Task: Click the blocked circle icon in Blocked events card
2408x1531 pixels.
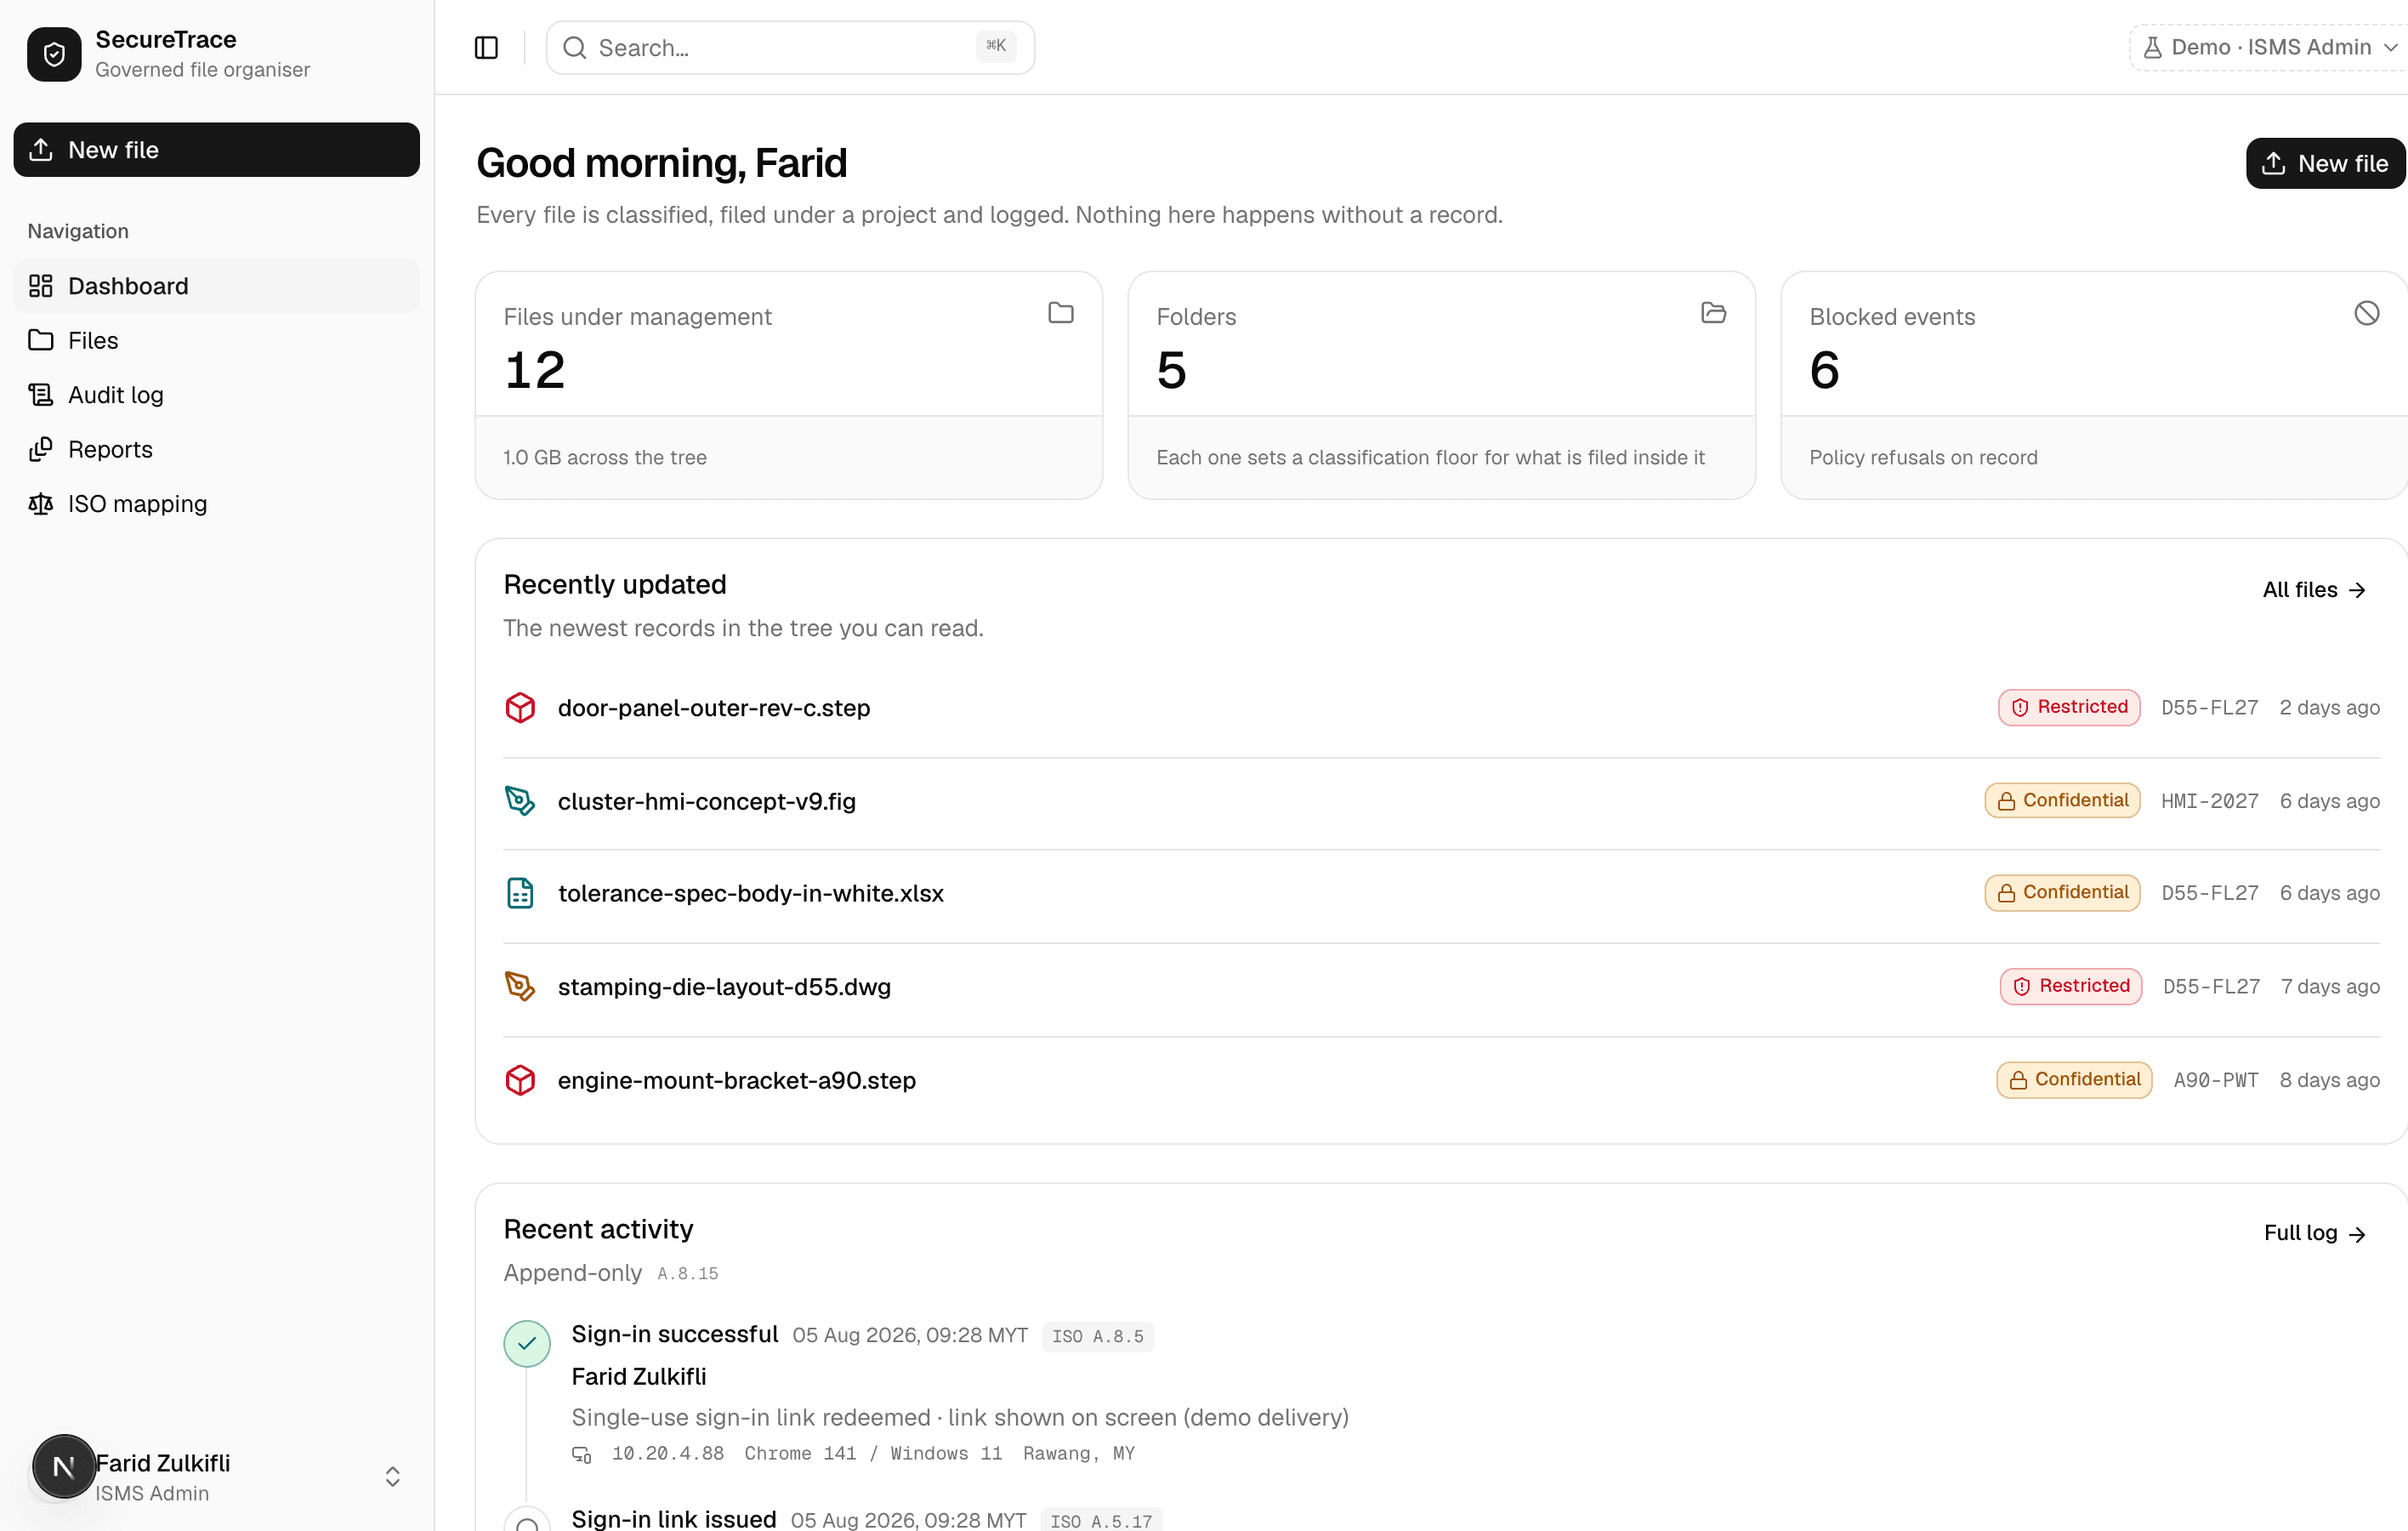Action: [2366, 313]
